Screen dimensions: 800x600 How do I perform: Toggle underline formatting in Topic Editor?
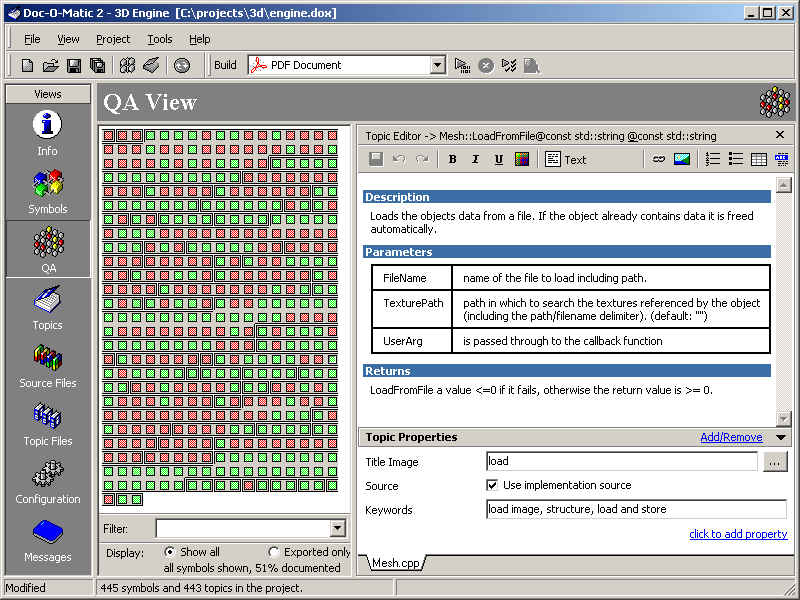[x=498, y=159]
